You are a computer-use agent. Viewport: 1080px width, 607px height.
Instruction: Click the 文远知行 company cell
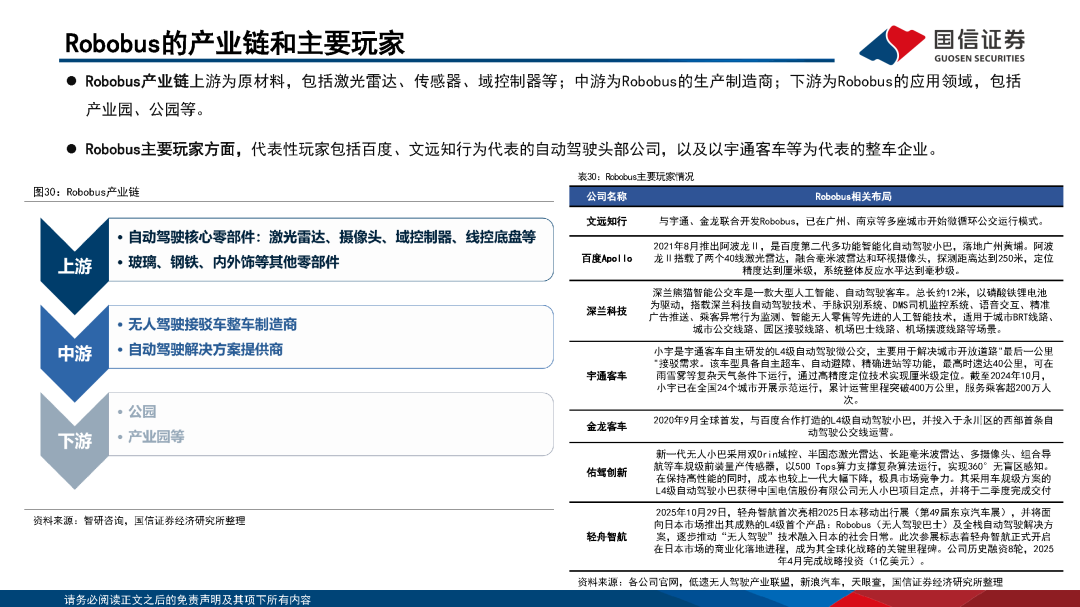tap(607, 221)
